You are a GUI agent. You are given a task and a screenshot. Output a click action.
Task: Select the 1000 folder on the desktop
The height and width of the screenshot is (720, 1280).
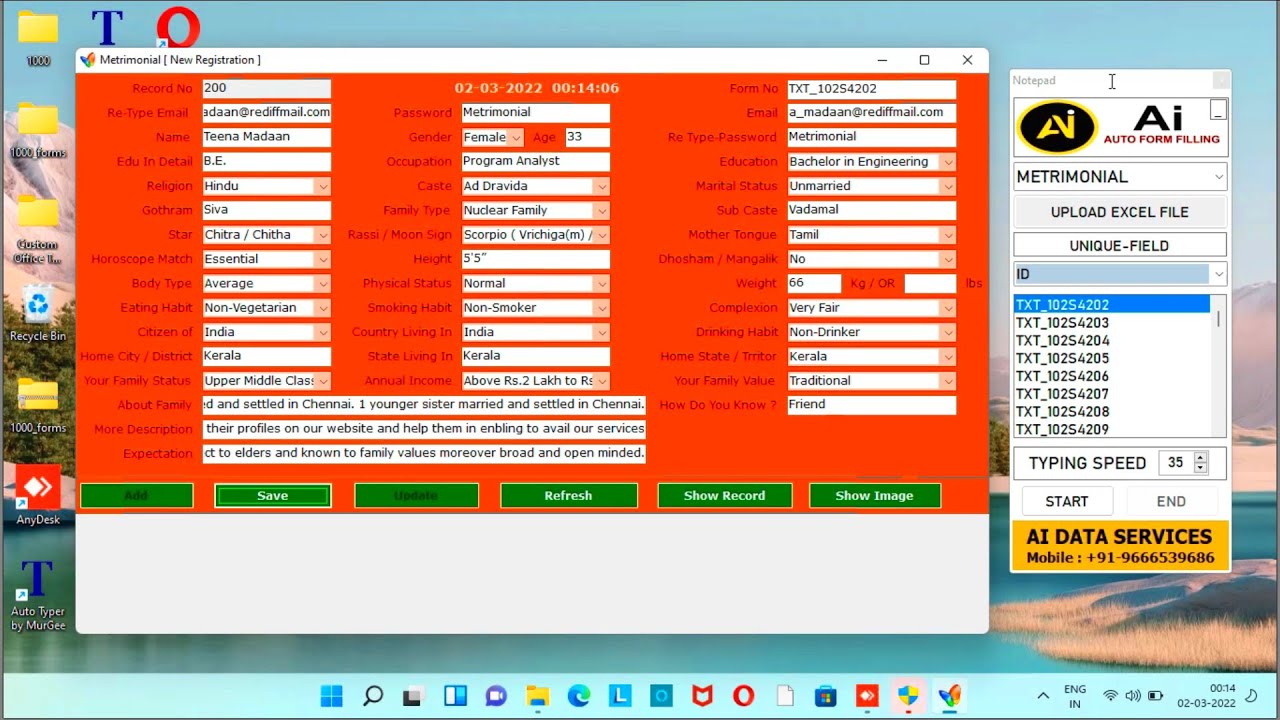click(x=38, y=38)
